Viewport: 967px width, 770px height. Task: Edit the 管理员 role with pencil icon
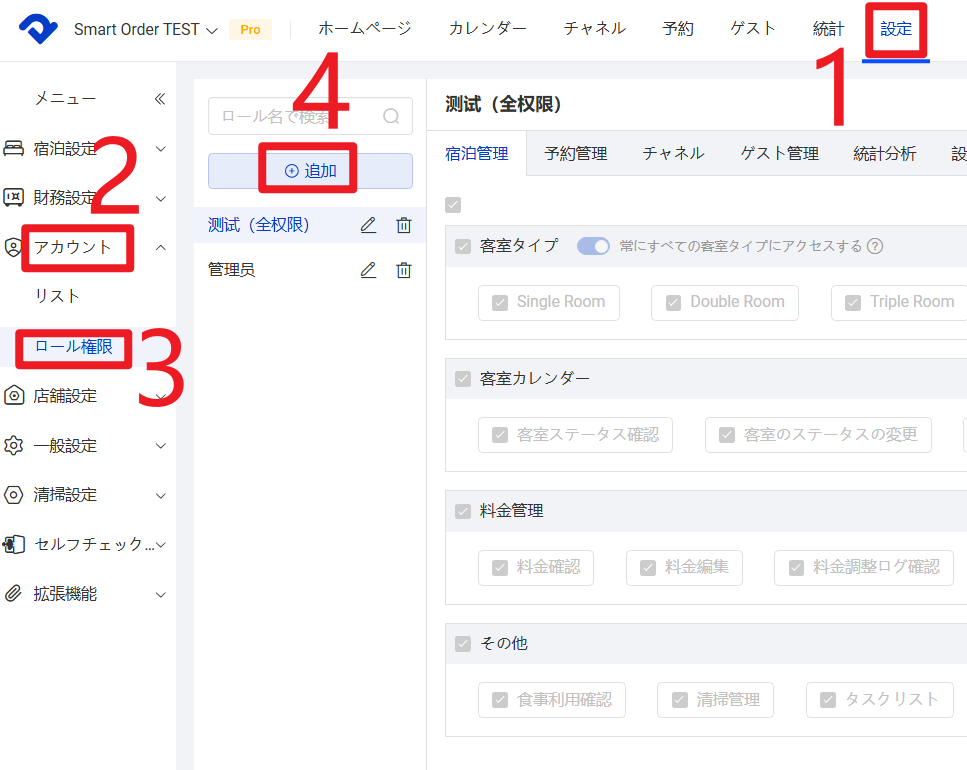tap(368, 270)
